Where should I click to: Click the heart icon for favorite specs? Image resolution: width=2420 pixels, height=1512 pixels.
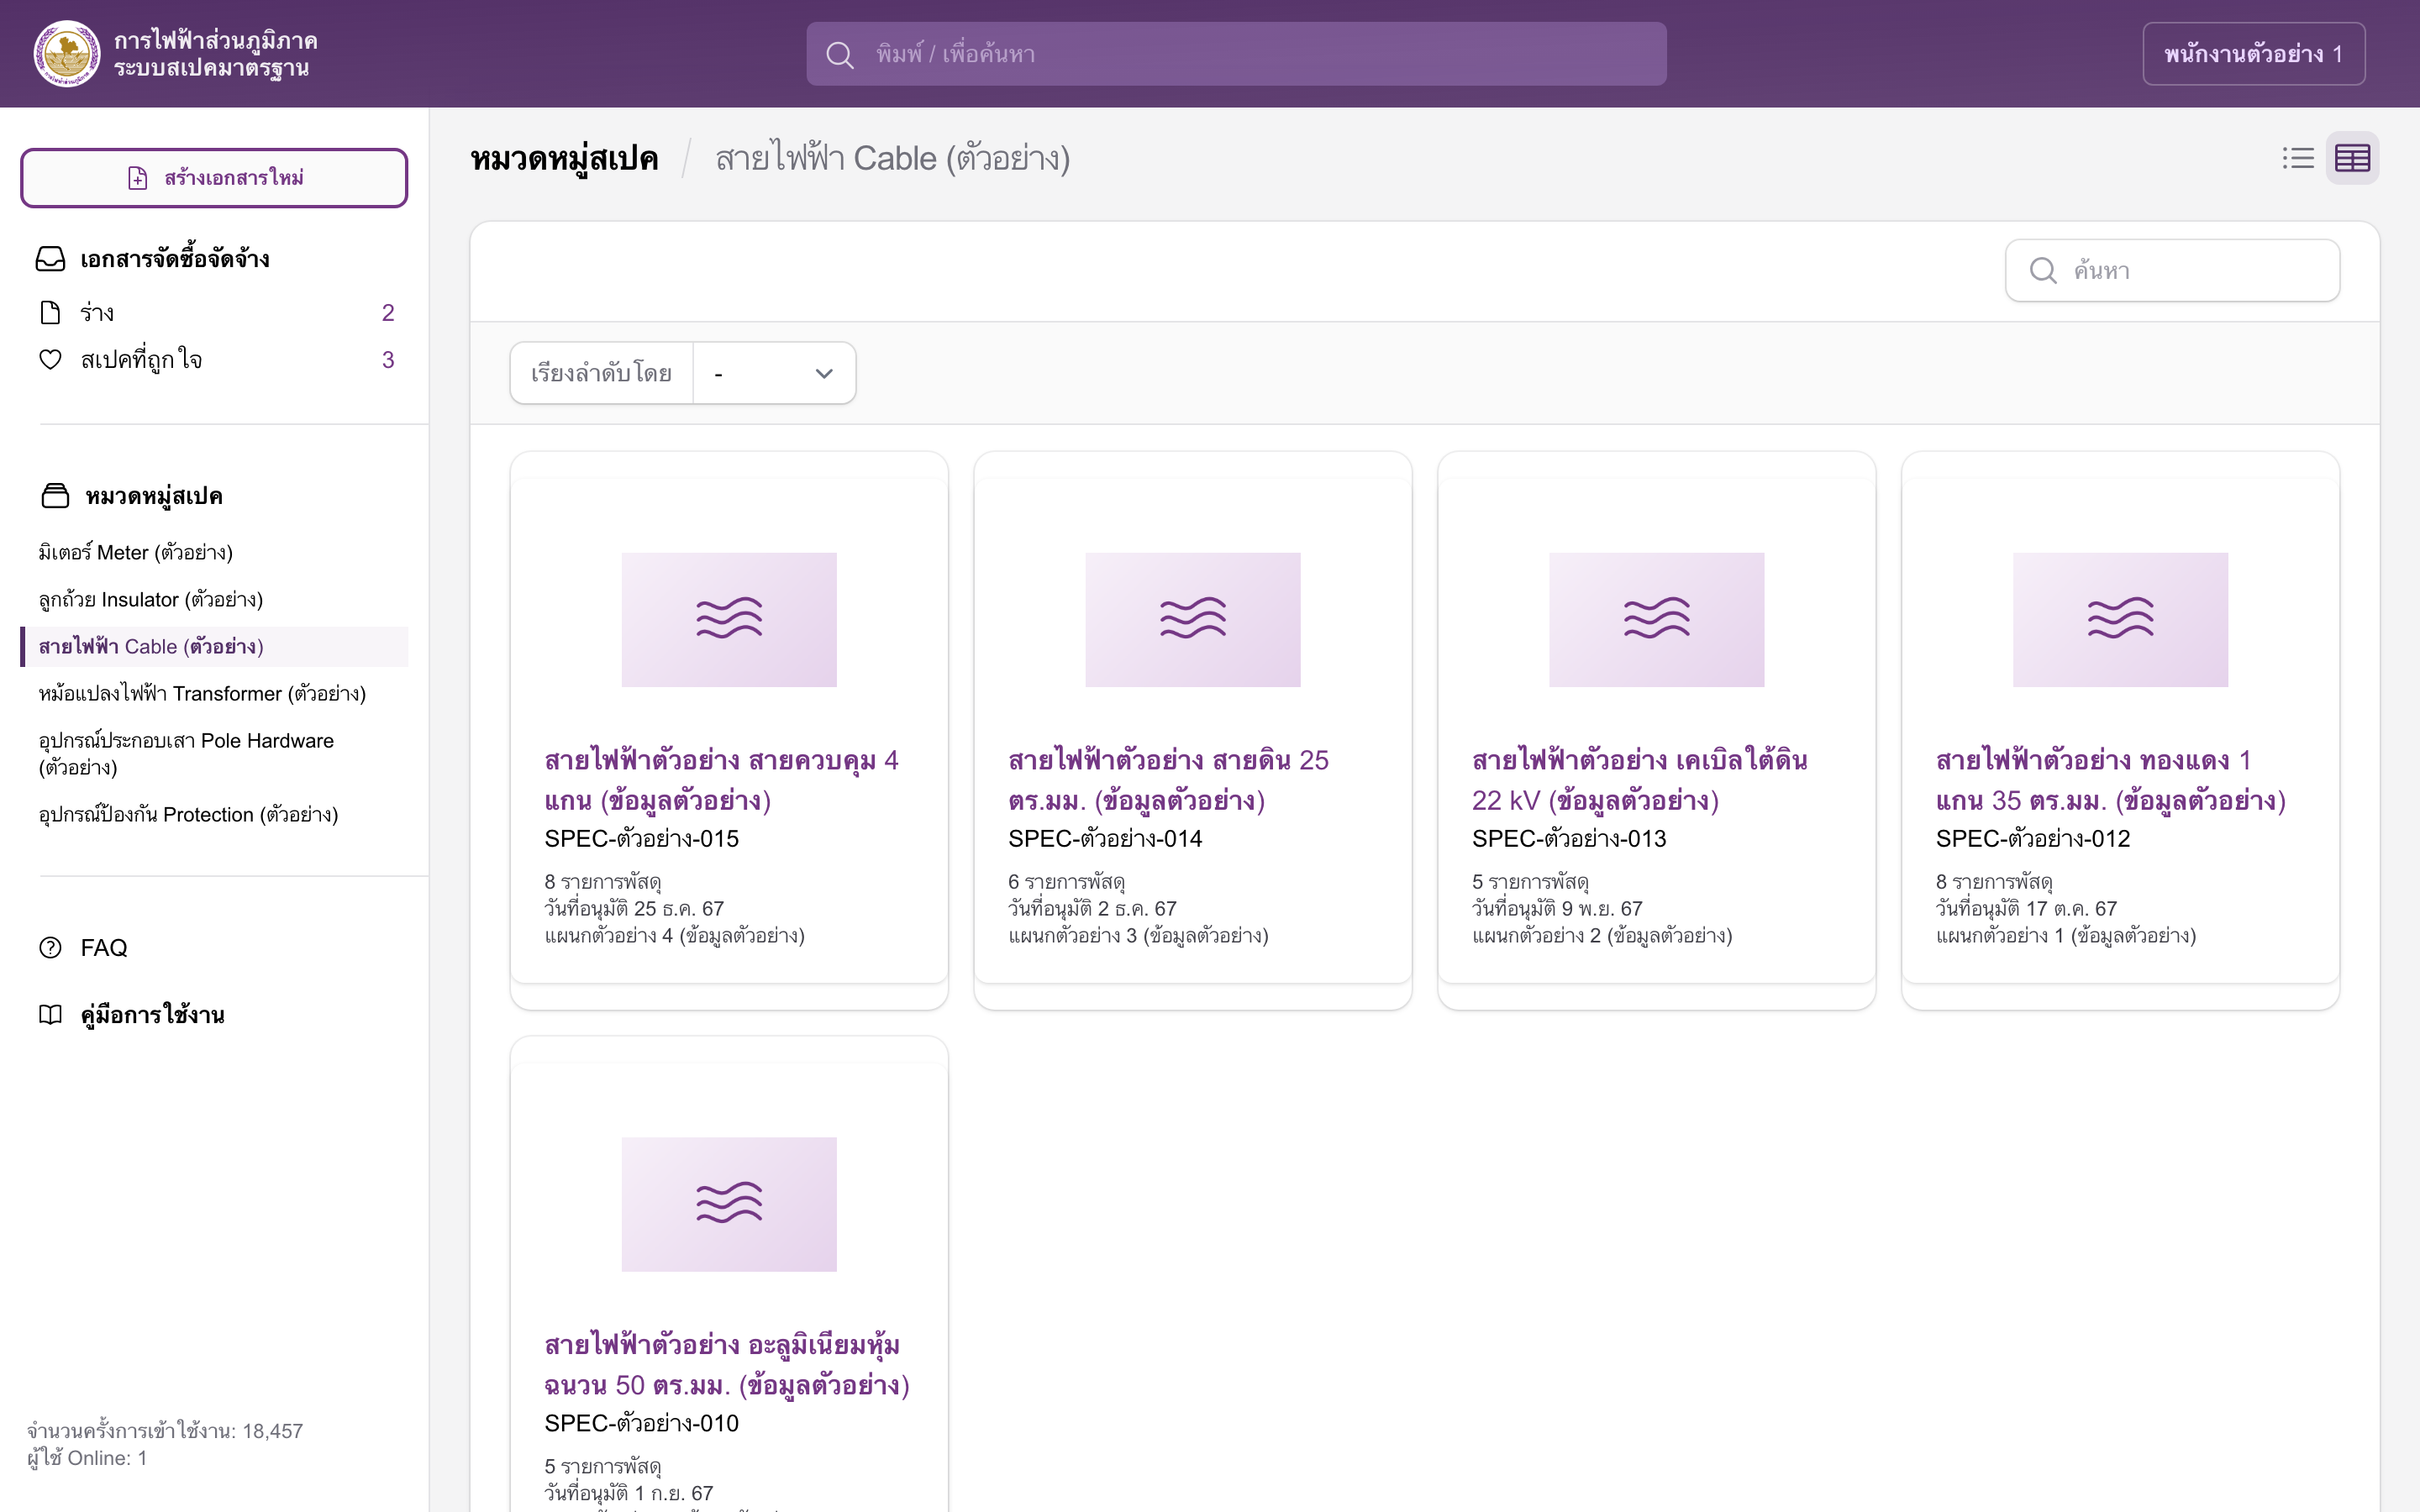pyautogui.click(x=50, y=359)
